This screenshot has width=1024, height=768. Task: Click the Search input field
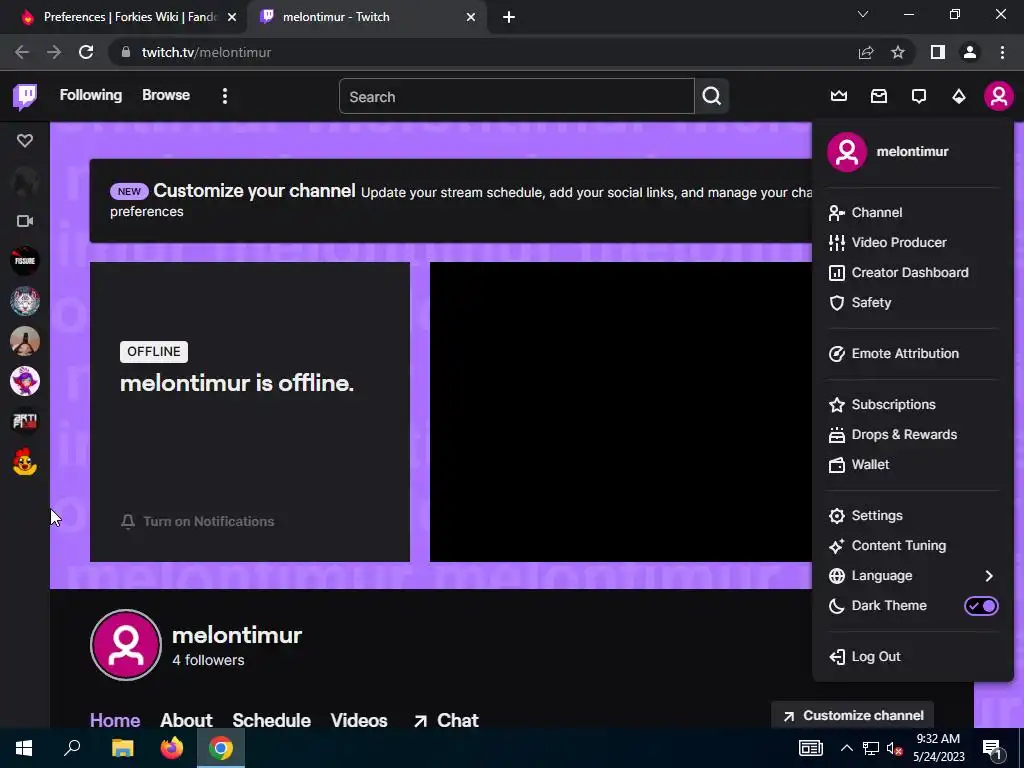pos(517,96)
